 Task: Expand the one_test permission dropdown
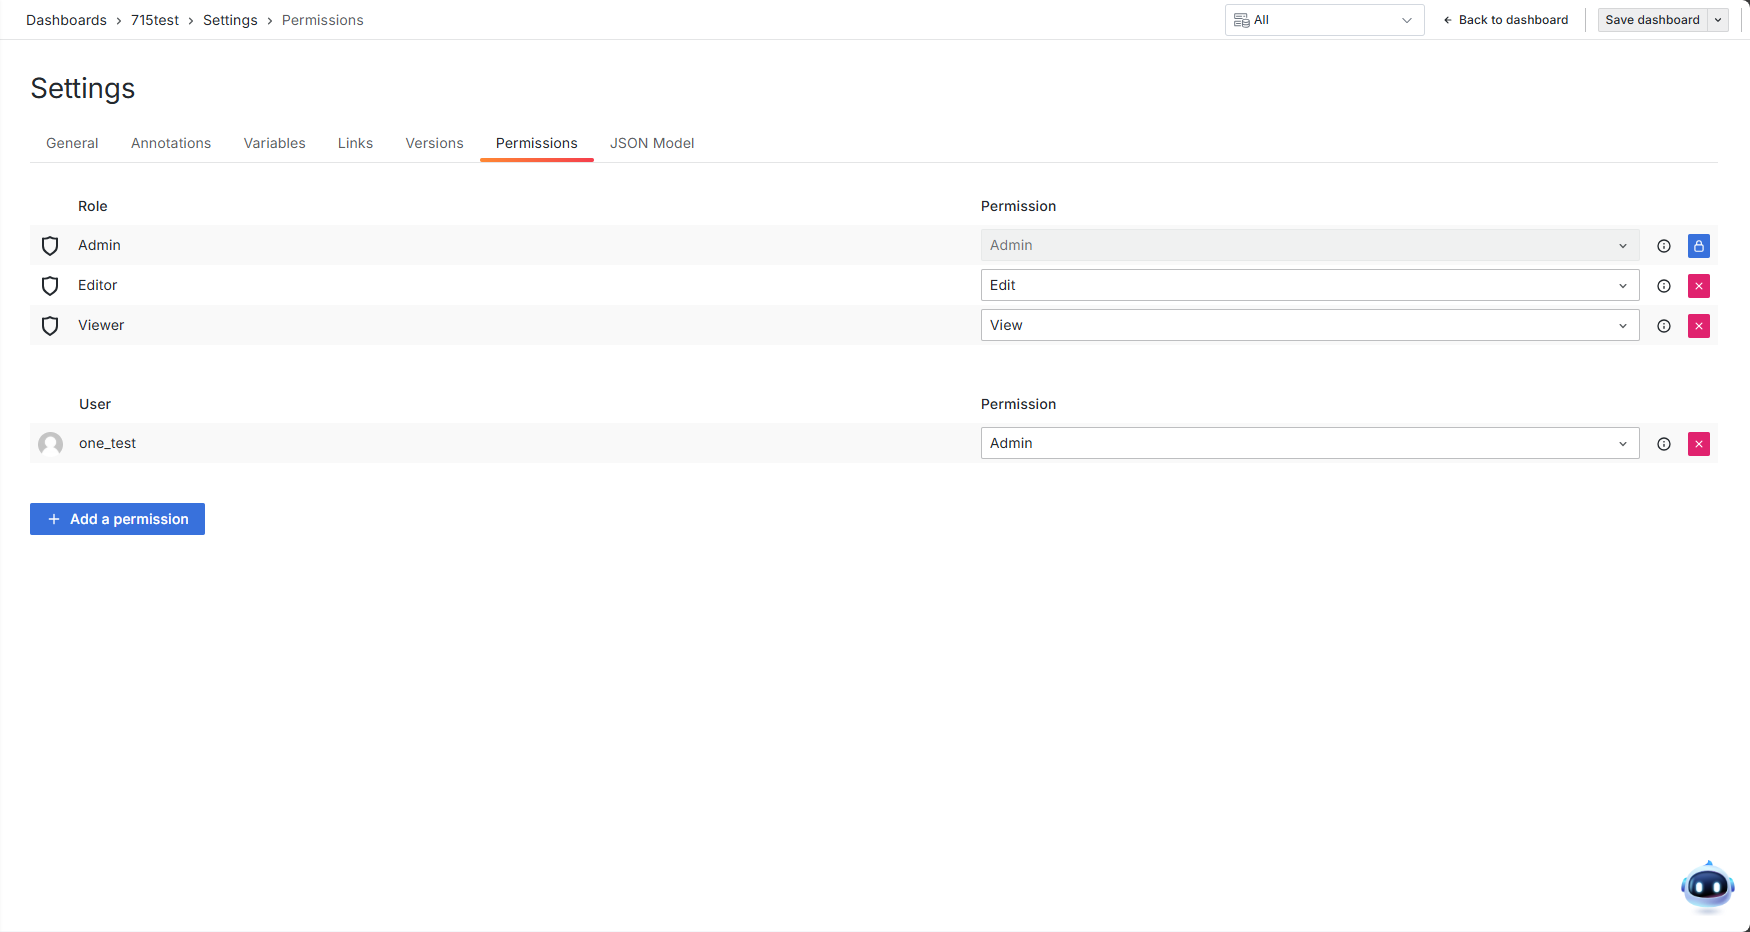(x=1309, y=444)
